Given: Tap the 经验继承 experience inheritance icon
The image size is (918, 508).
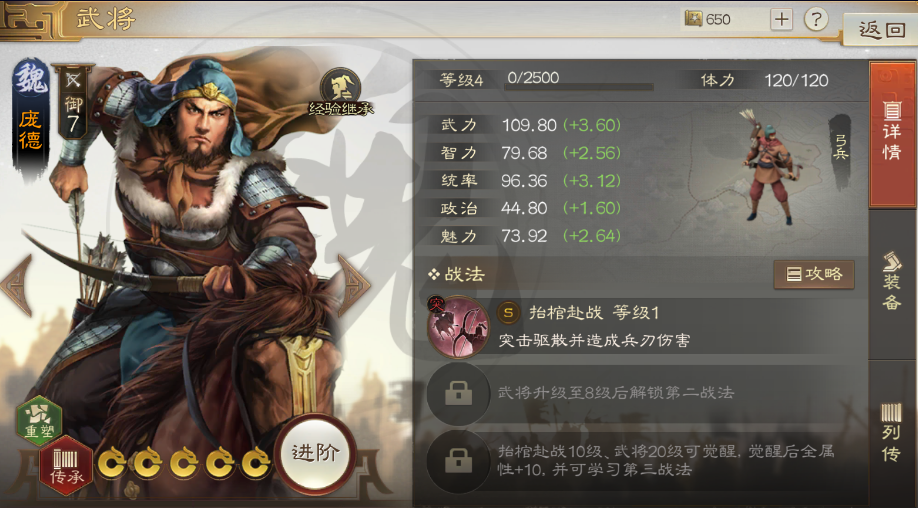Looking at the screenshot, I should tap(340, 91).
